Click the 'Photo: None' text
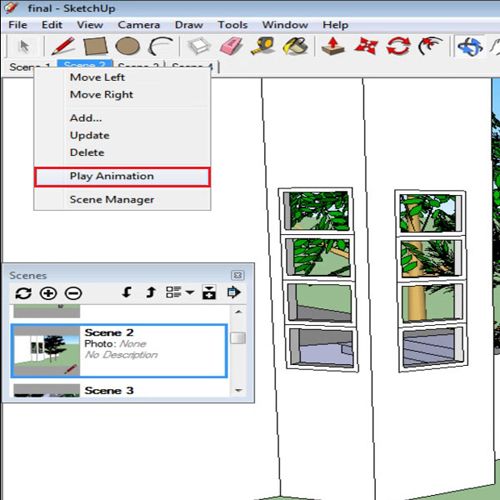Viewport: 500px width, 500px height. tap(115, 344)
